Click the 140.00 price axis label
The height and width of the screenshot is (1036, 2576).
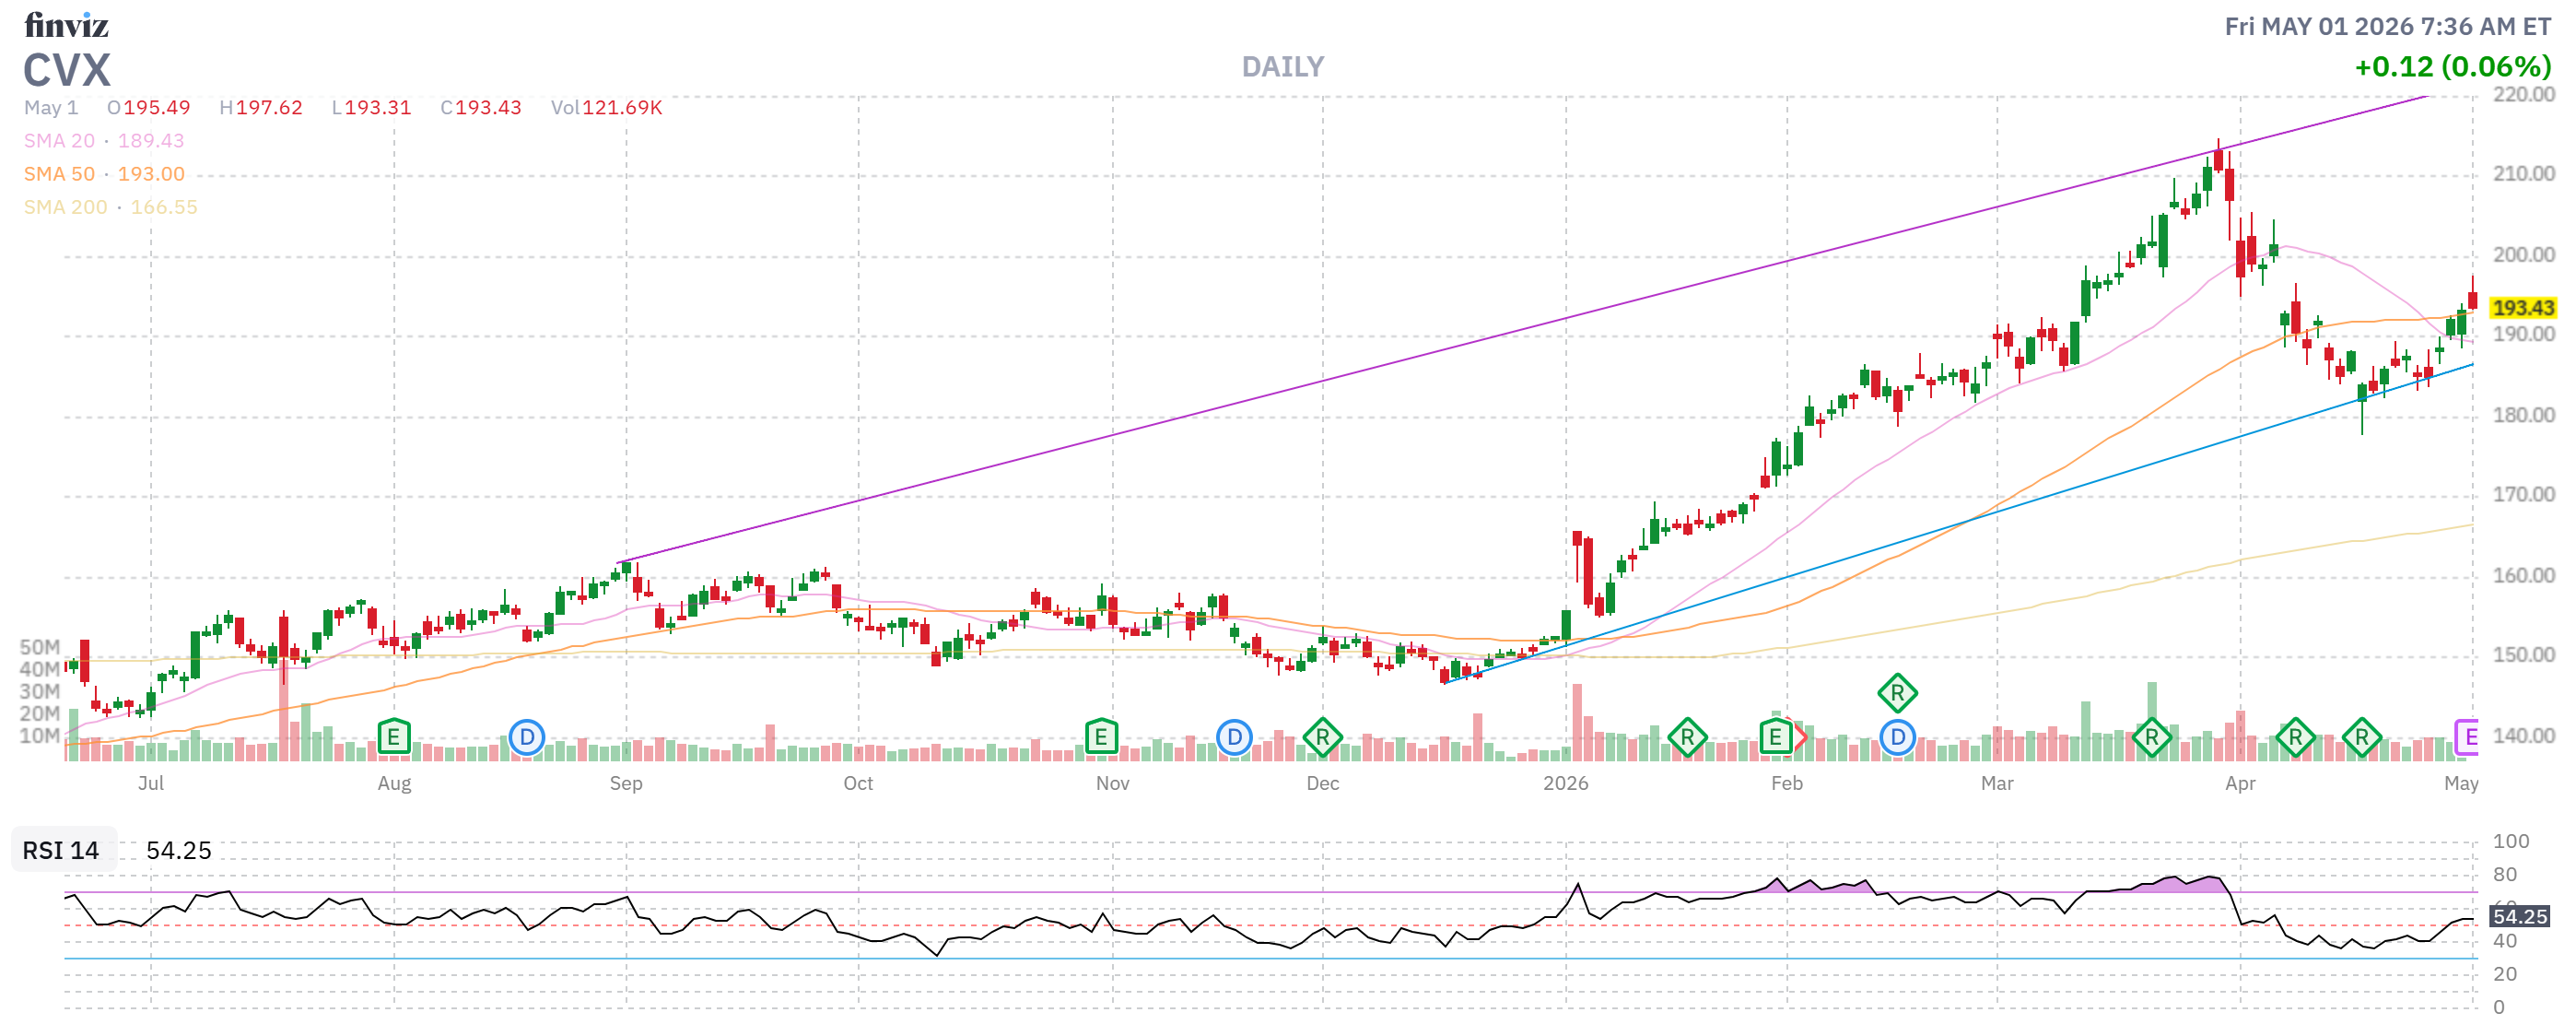(x=2523, y=736)
